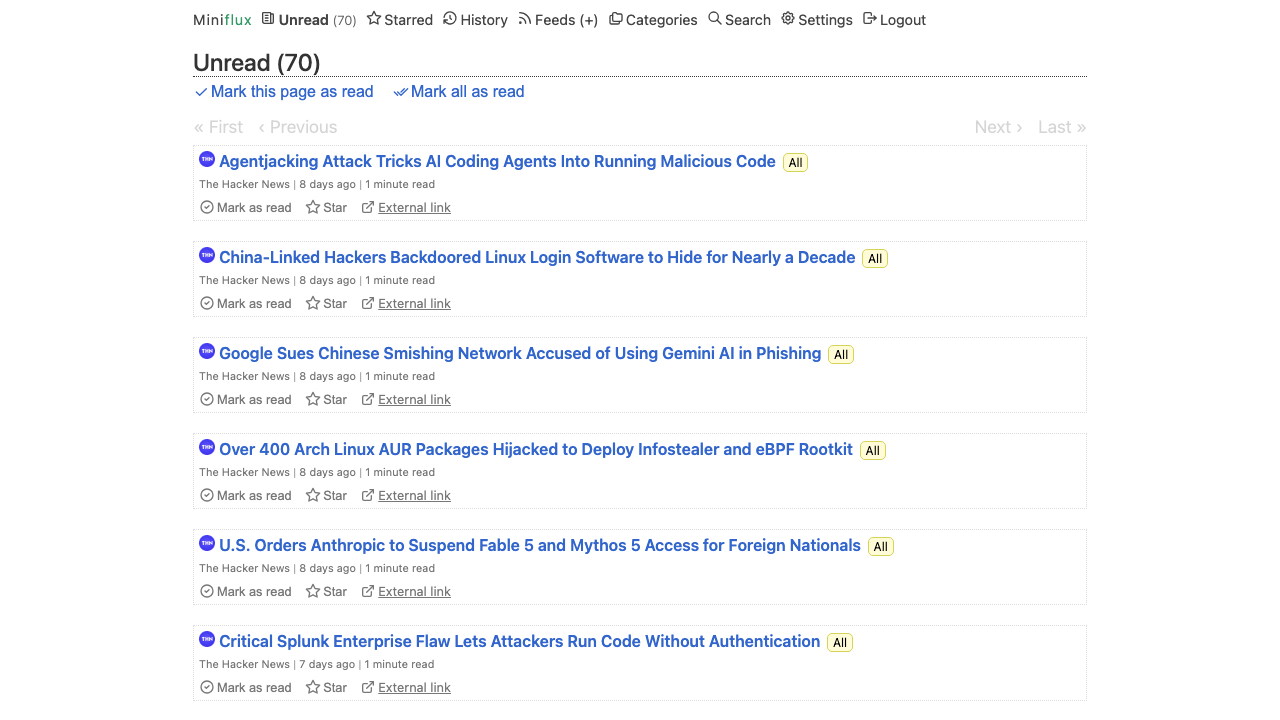The height and width of the screenshot is (720, 1280).
Task: Open External link for China-Linked Hackers article
Action: click(x=407, y=304)
